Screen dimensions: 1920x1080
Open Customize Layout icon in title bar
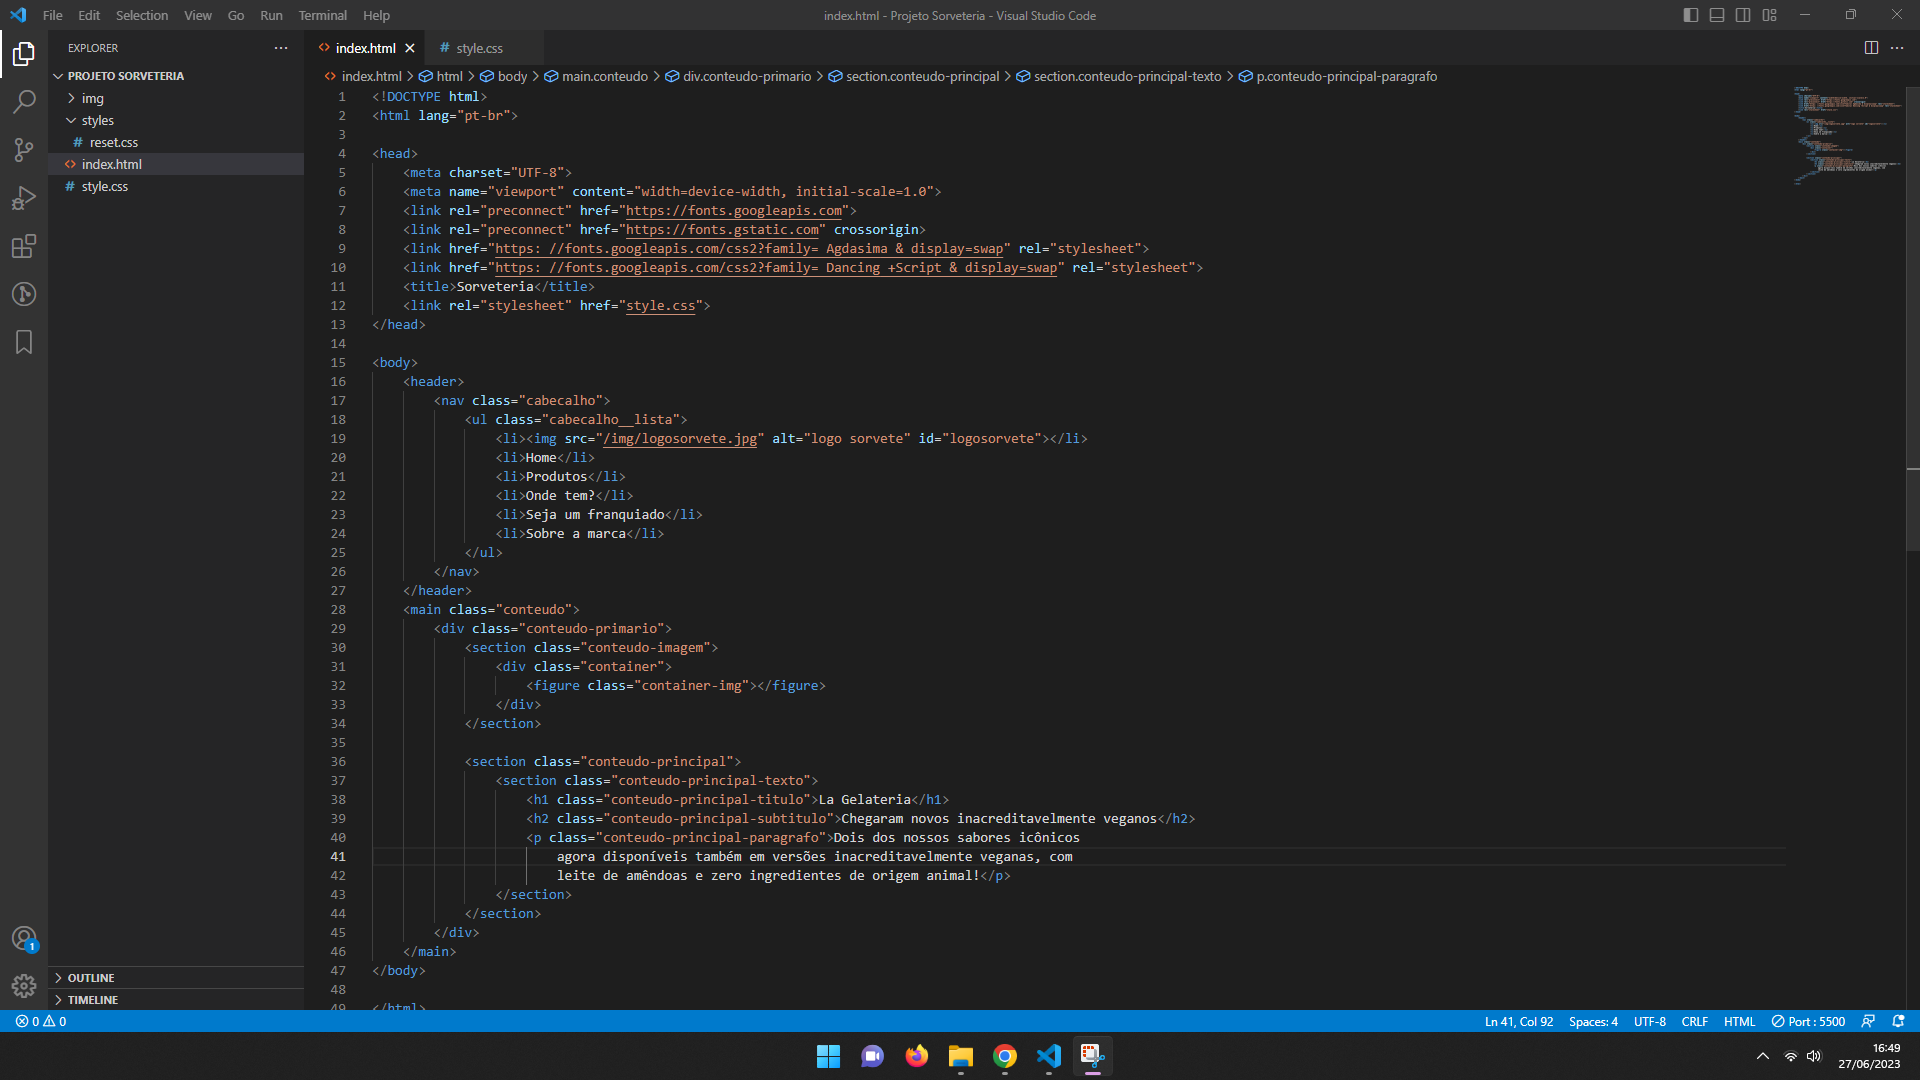click(x=1770, y=15)
